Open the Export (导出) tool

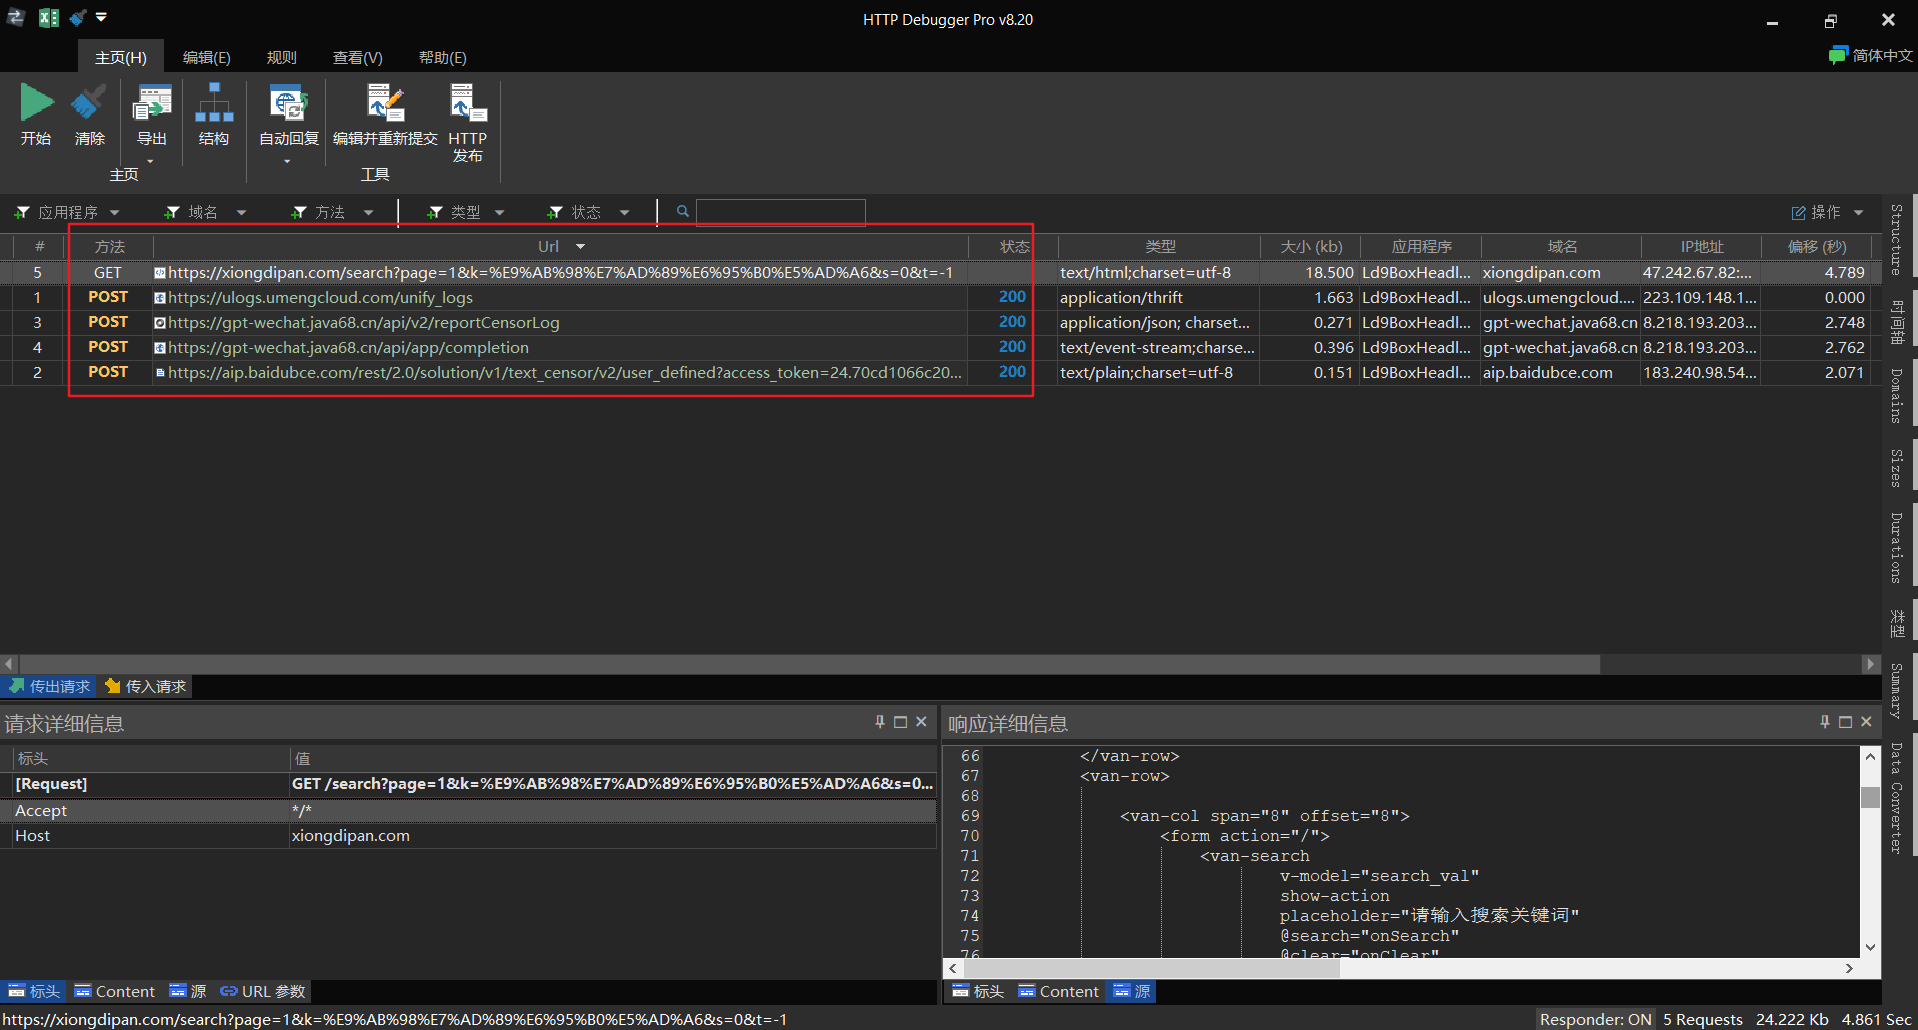(x=152, y=102)
